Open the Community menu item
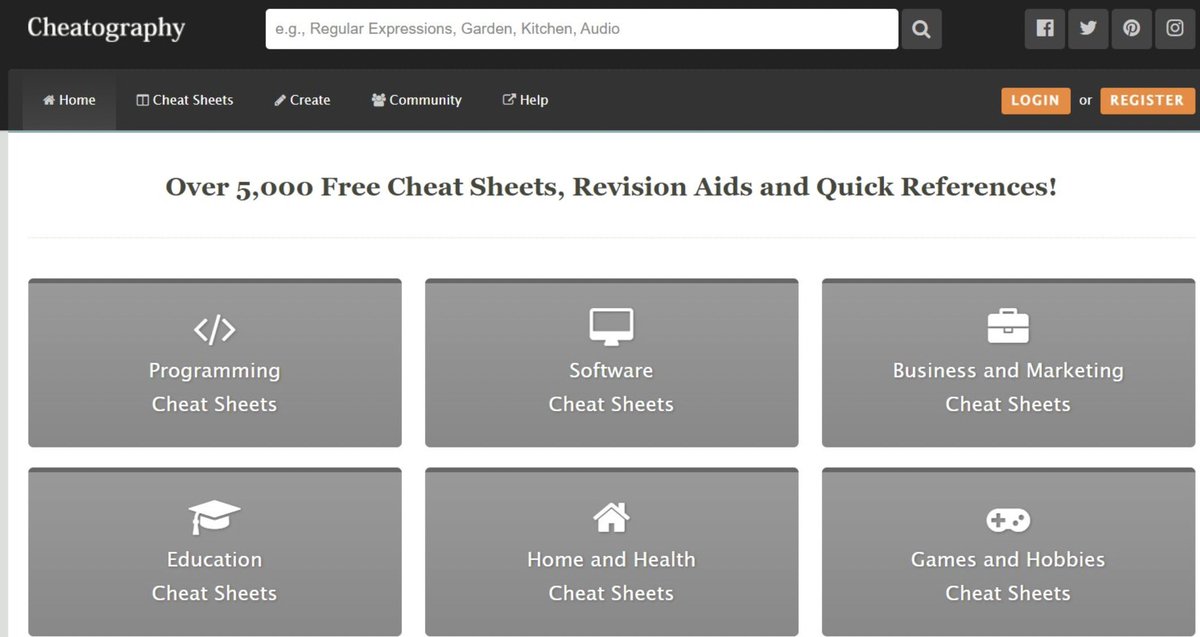The height and width of the screenshot is (637, 1200). coord(416,100)
